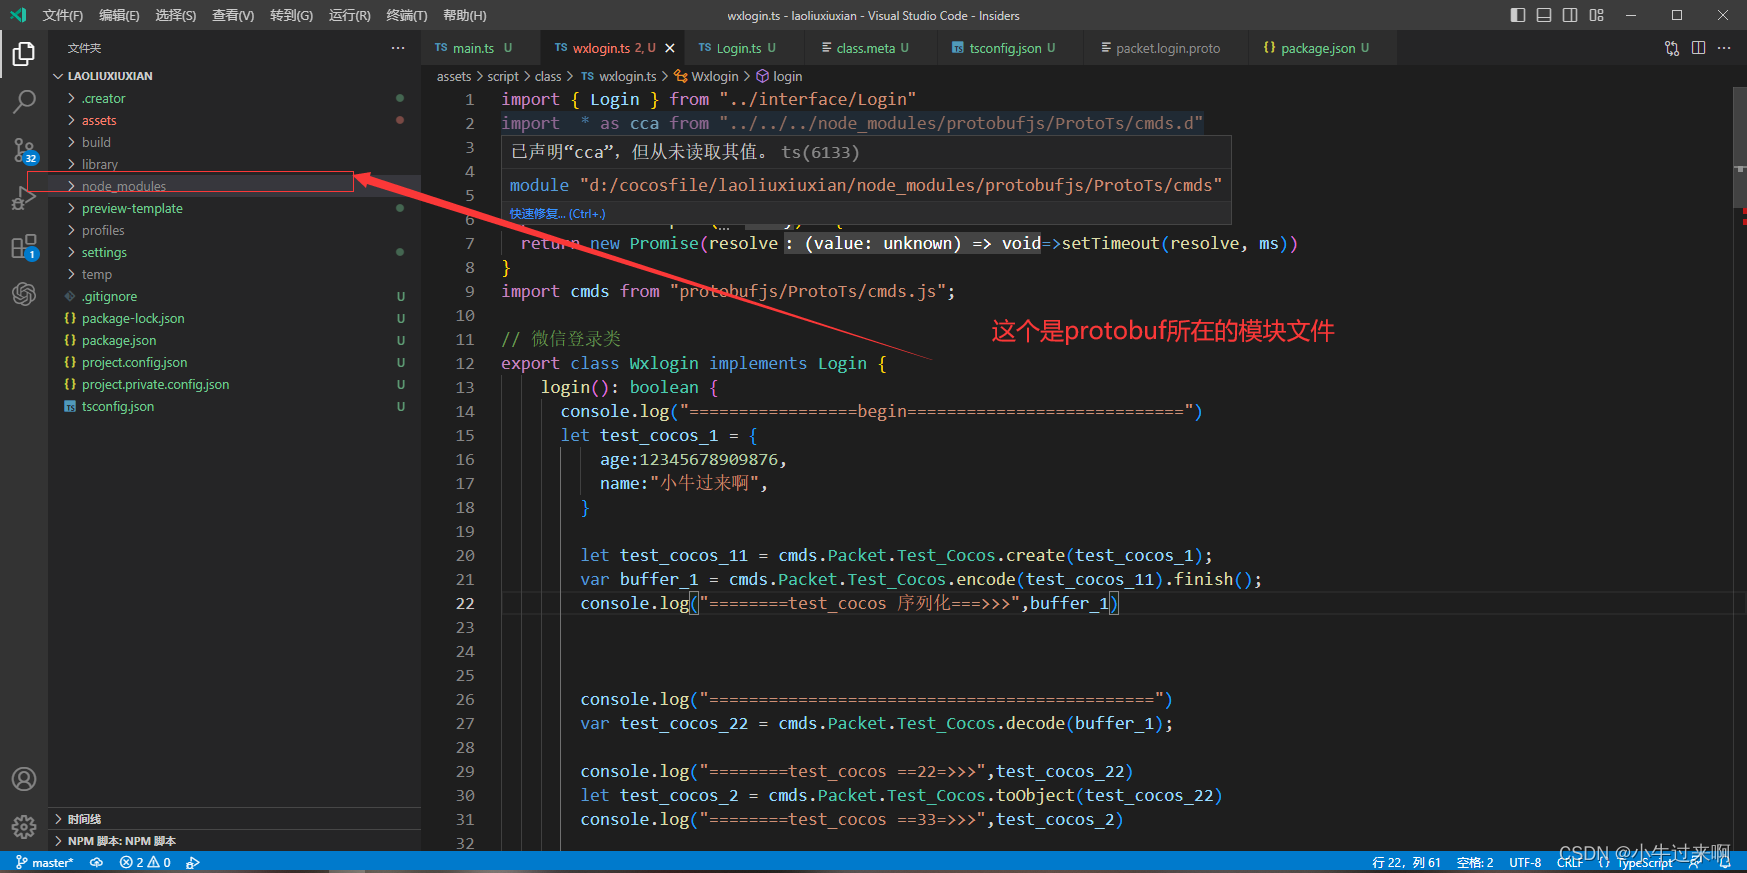Open the Manage gear icon
Screen dimensions: 1747x873
pos(24,827)
